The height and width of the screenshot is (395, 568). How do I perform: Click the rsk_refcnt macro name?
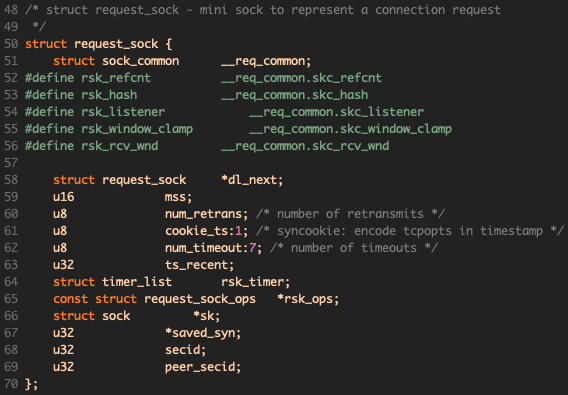(116, 78)
